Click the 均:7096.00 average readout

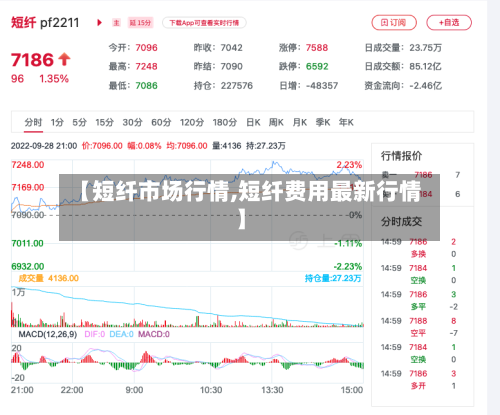(187, 146)
